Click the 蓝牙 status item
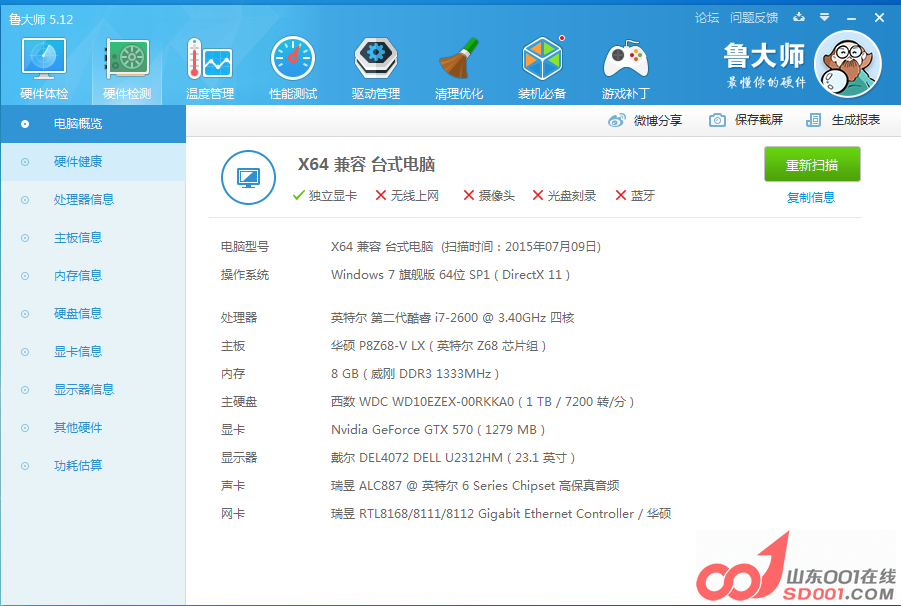 pyautogui.click(x=635, y=196)
